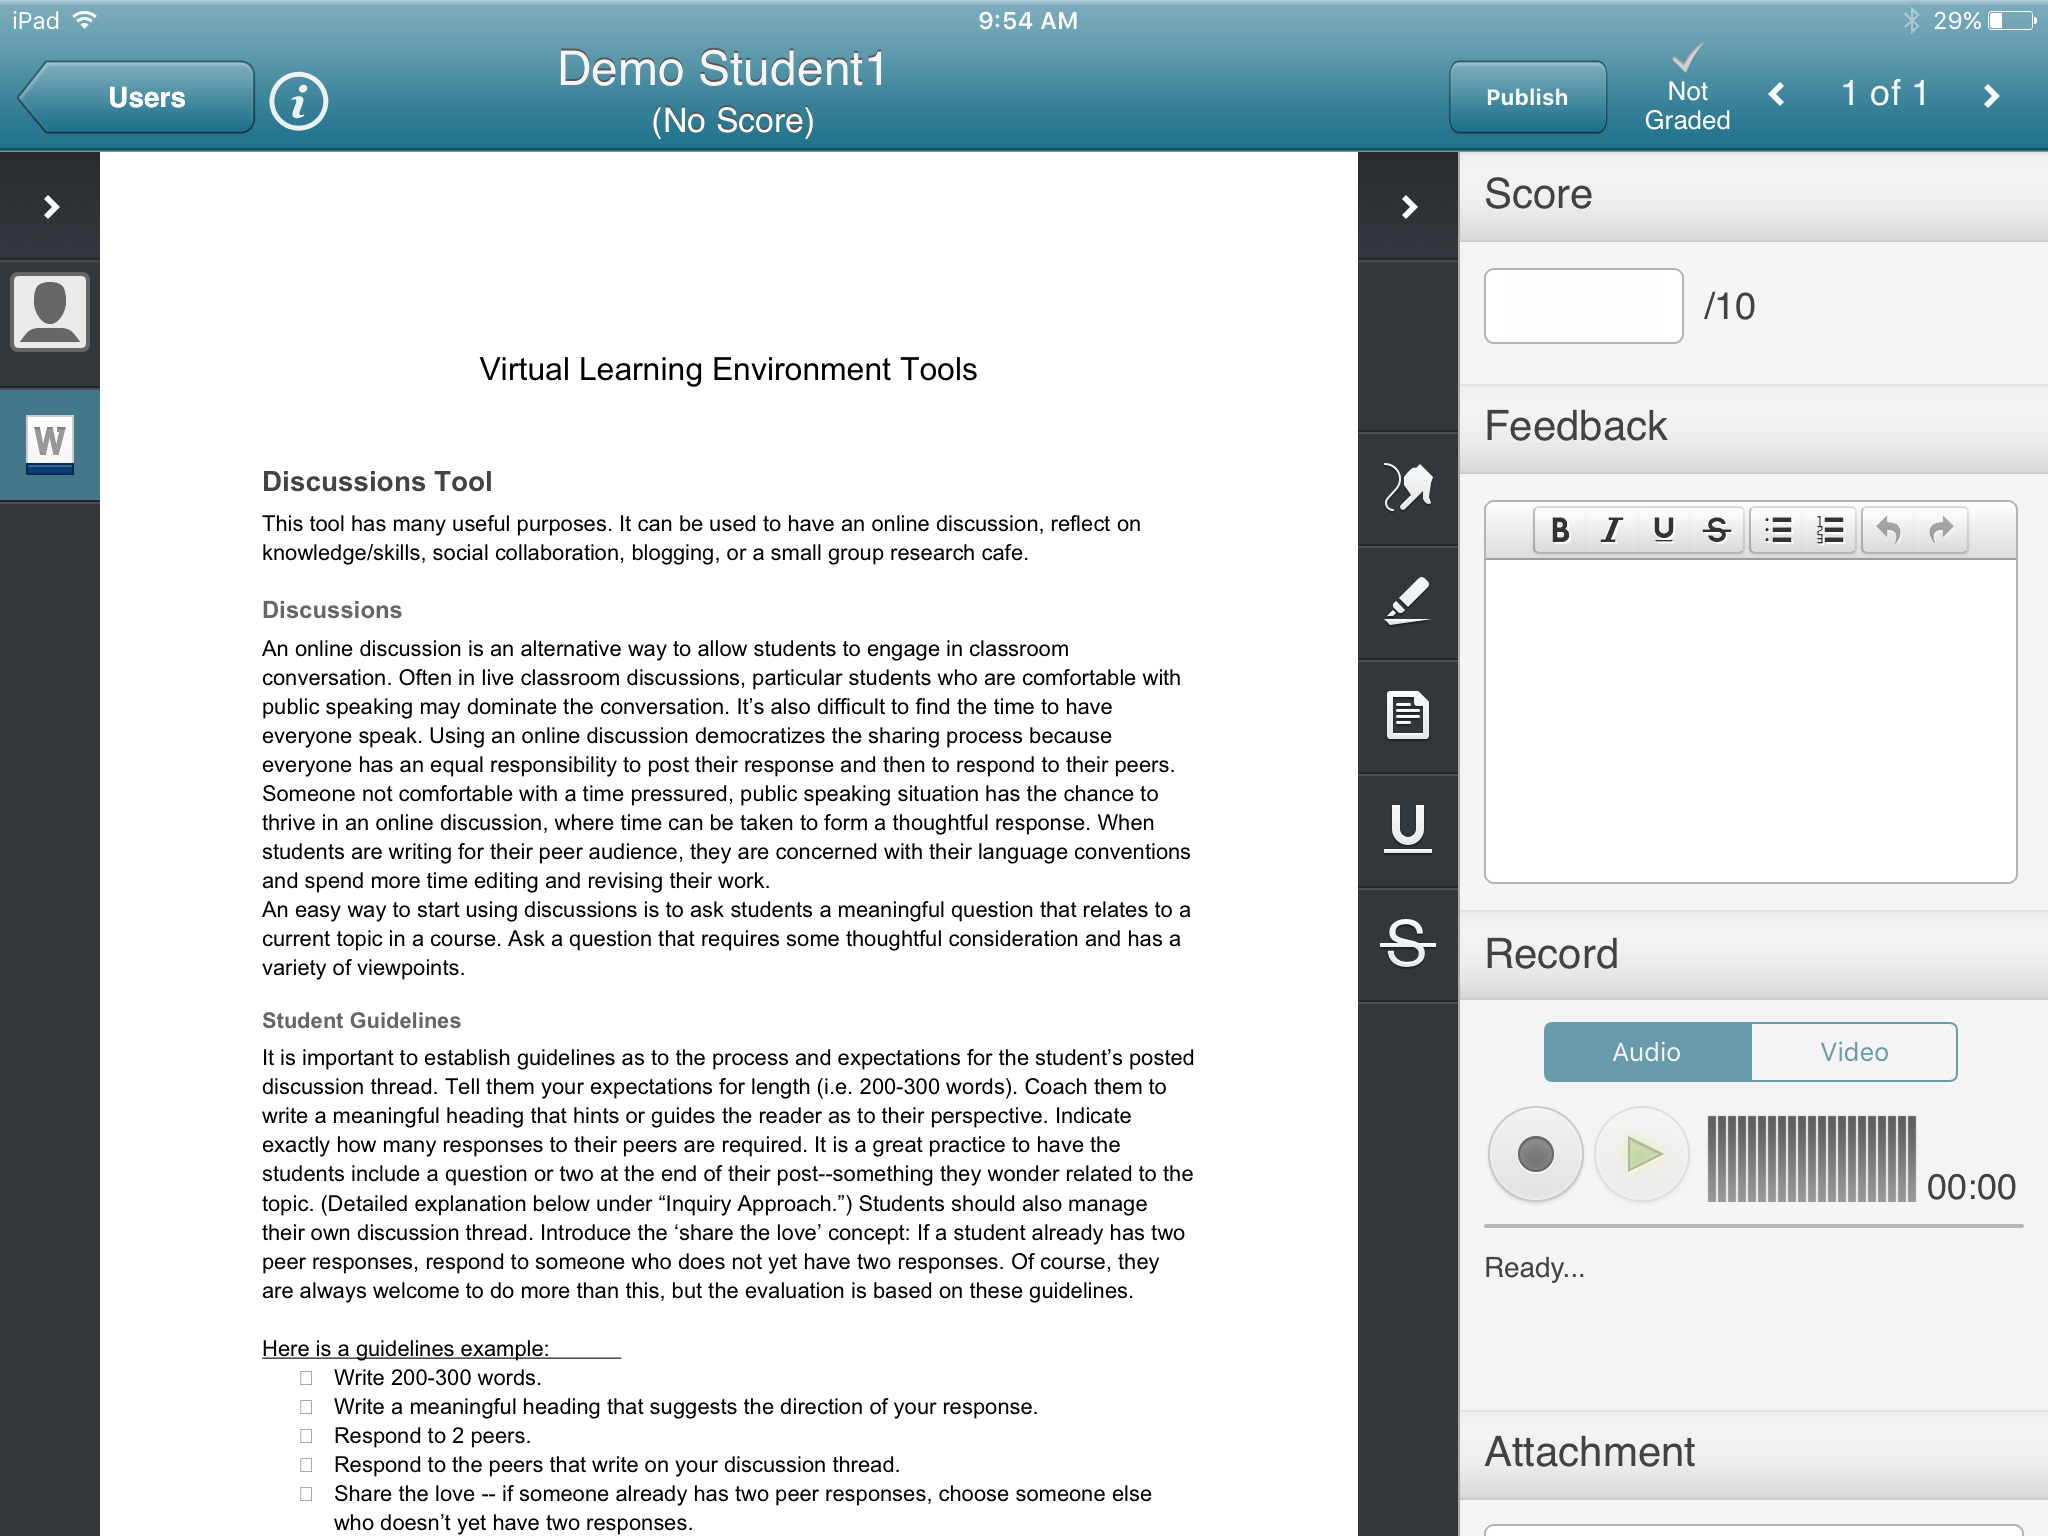The height and width of the screenshot is (1536, 2048).
Task: Select the highlighter annotation tool
Action: (1408, 602)
